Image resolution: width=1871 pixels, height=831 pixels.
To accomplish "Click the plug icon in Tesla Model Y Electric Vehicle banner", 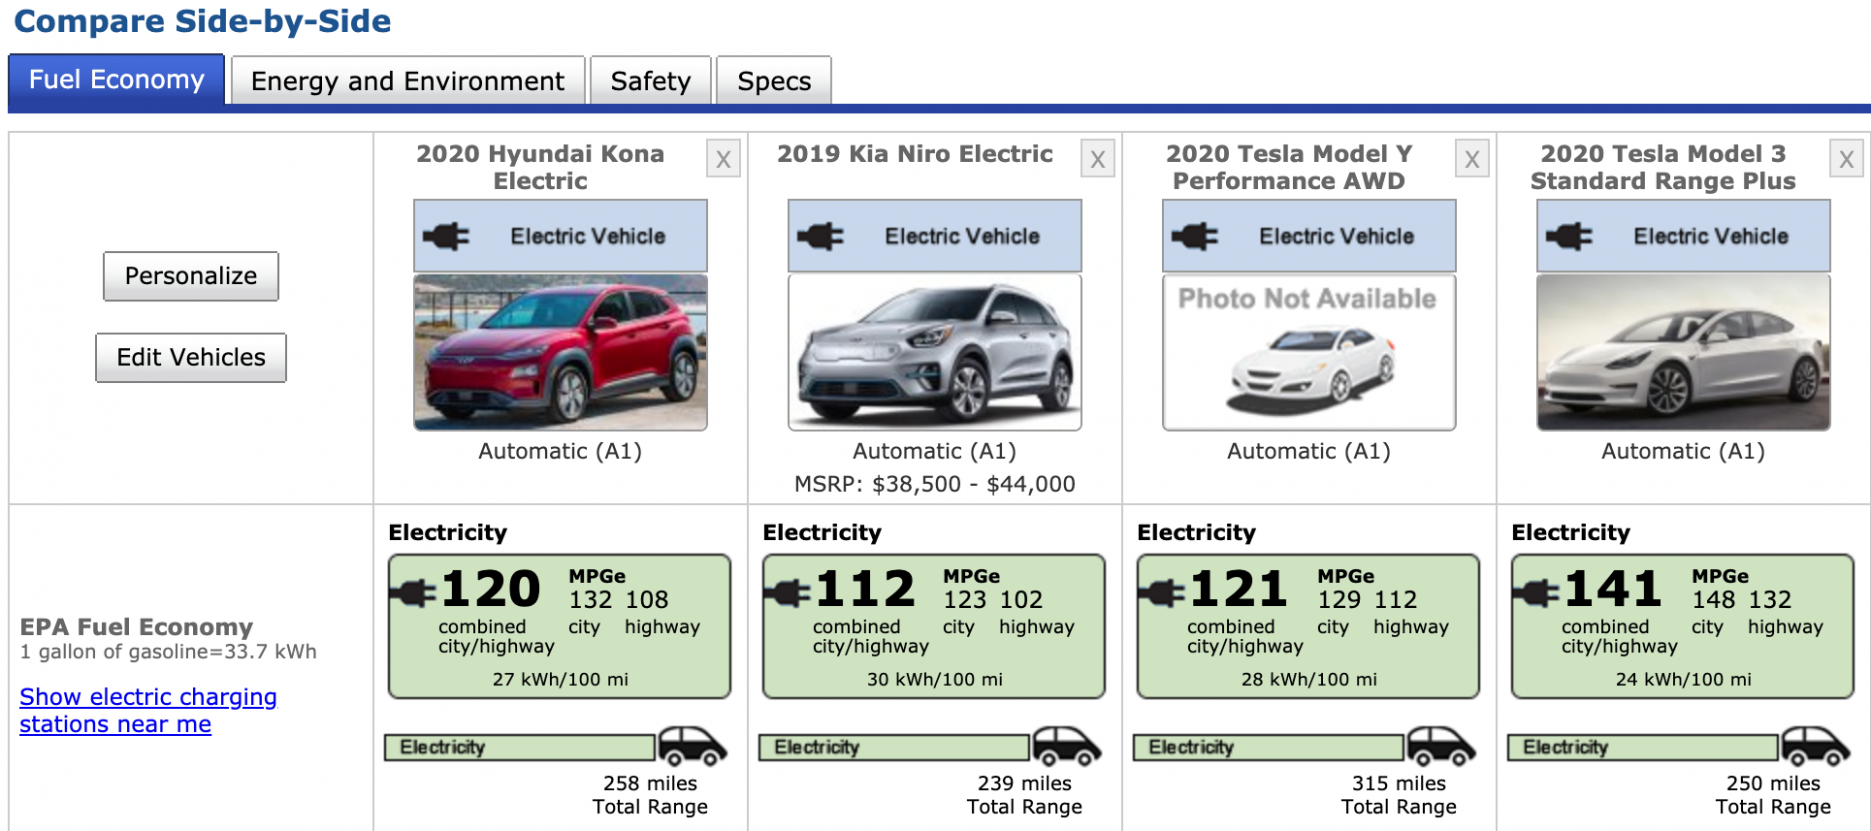I will pos(1195,237).
